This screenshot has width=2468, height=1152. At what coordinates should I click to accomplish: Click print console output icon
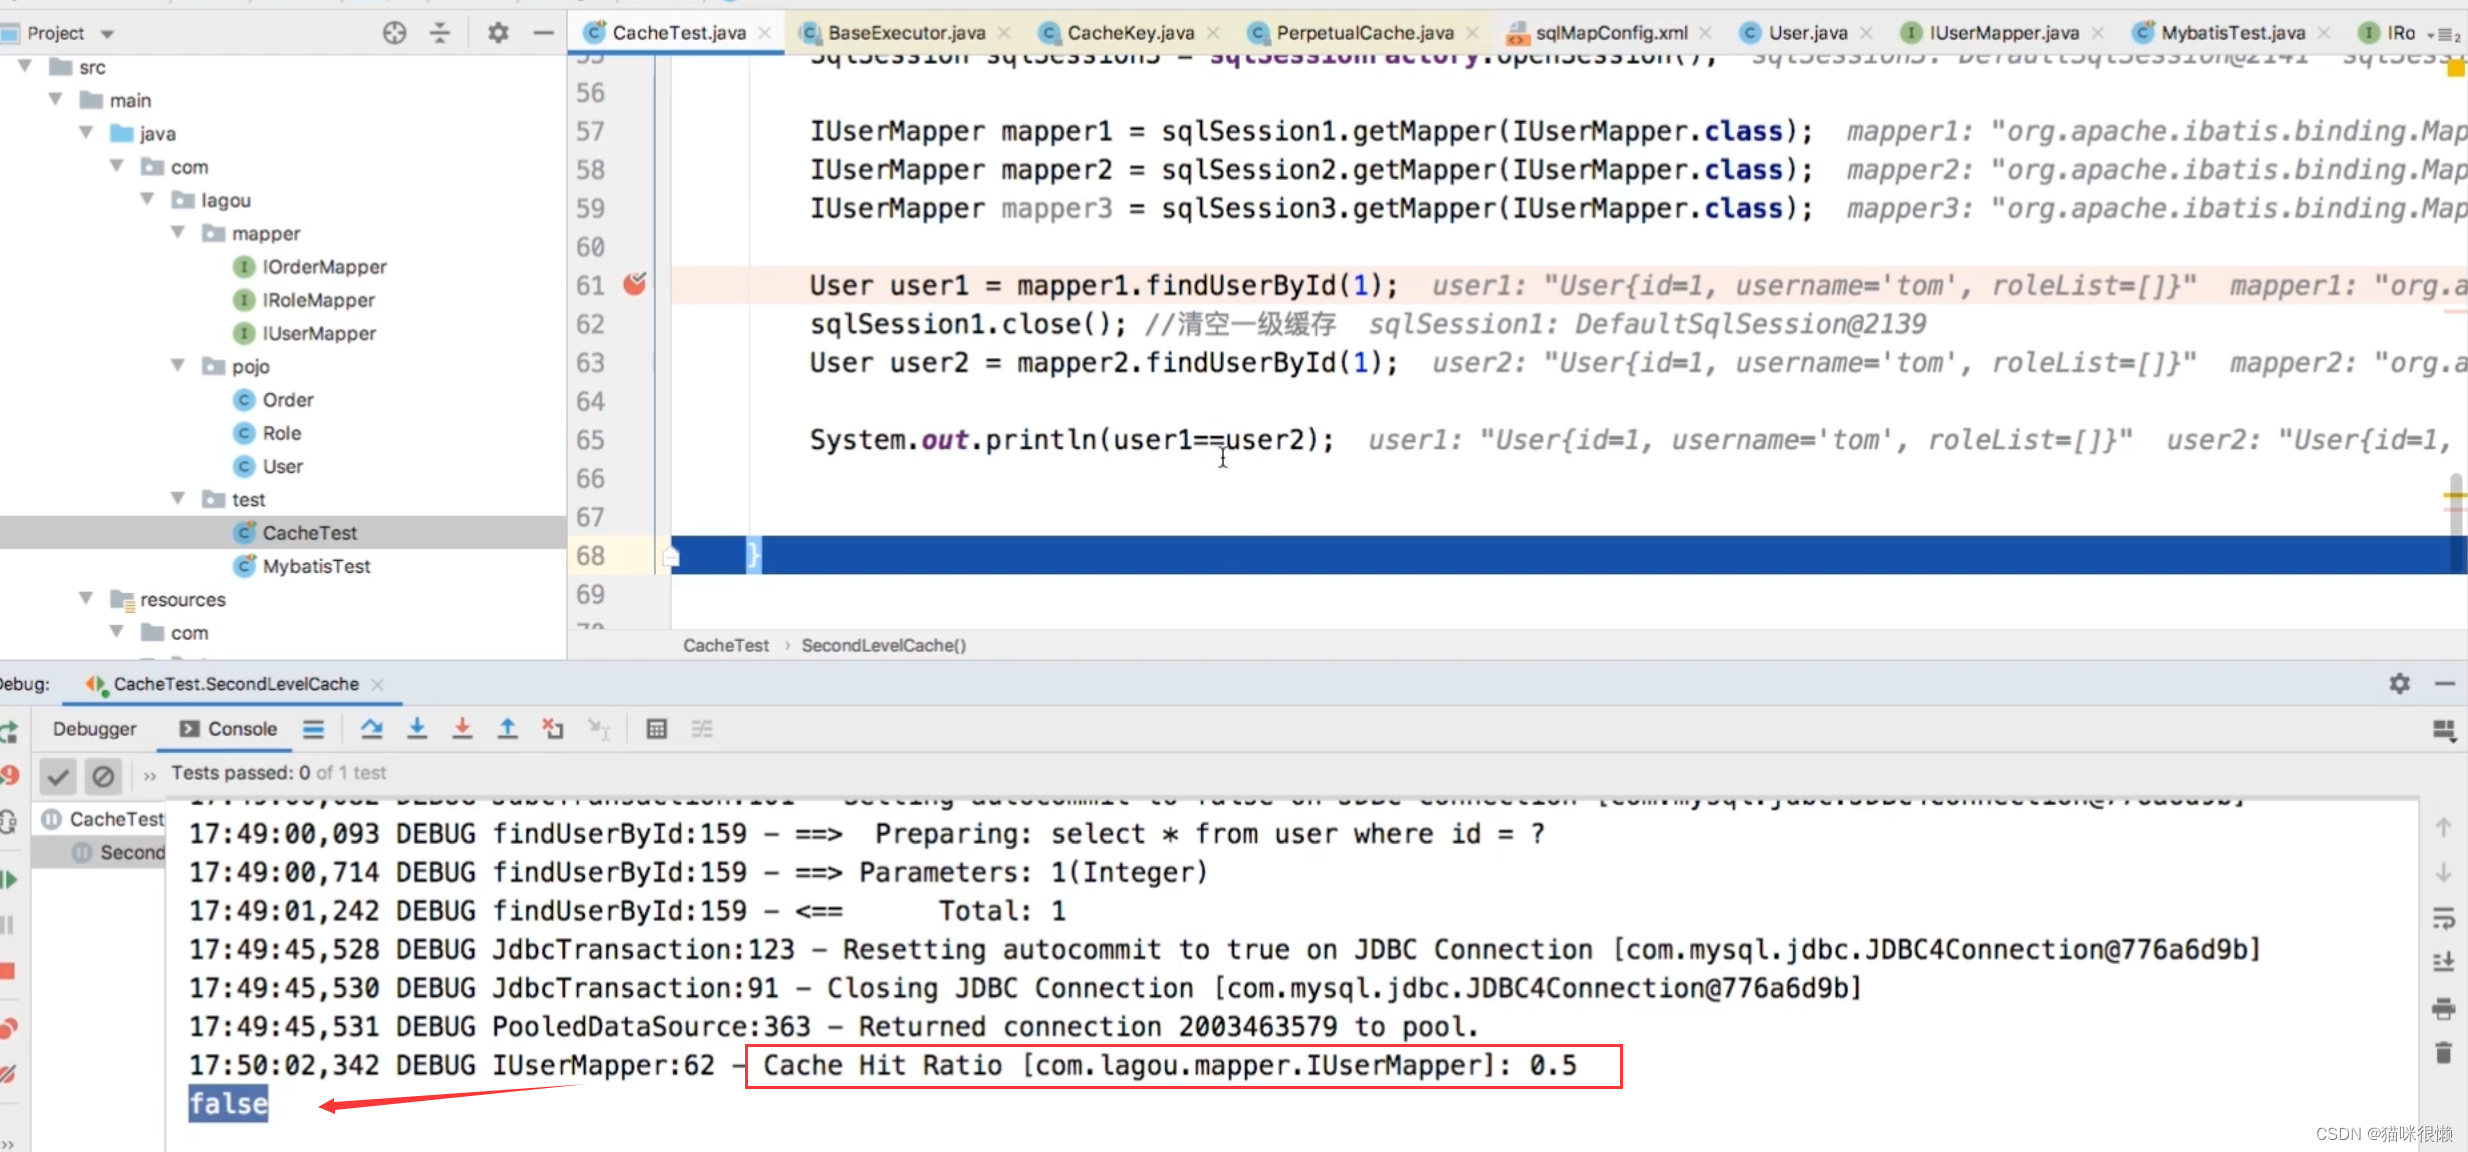(2444, 1008)
